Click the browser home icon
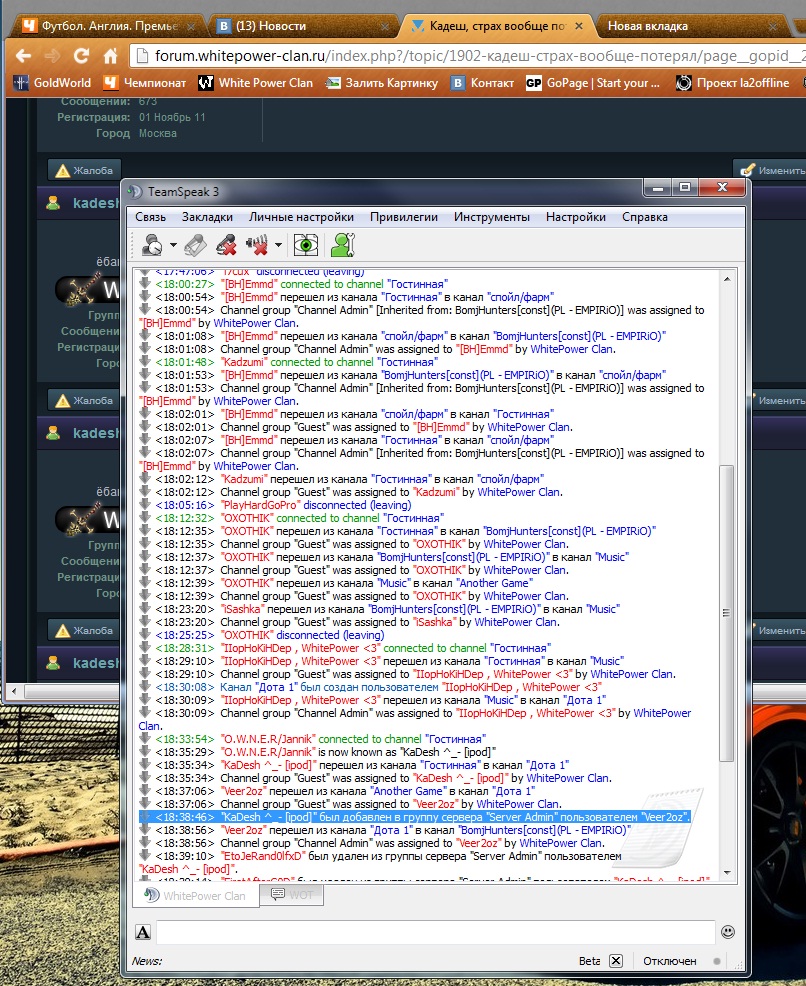Viewport: 806px width, 986px height. pyautogui.click(x=111, y=56)
